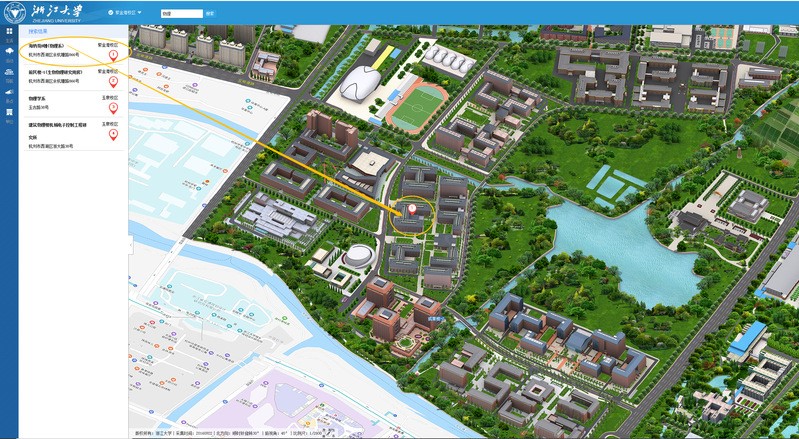Open the 紫金港校区 campus dropdown
The height and width of the screenshot is (439, 799).
pos(128,13)
